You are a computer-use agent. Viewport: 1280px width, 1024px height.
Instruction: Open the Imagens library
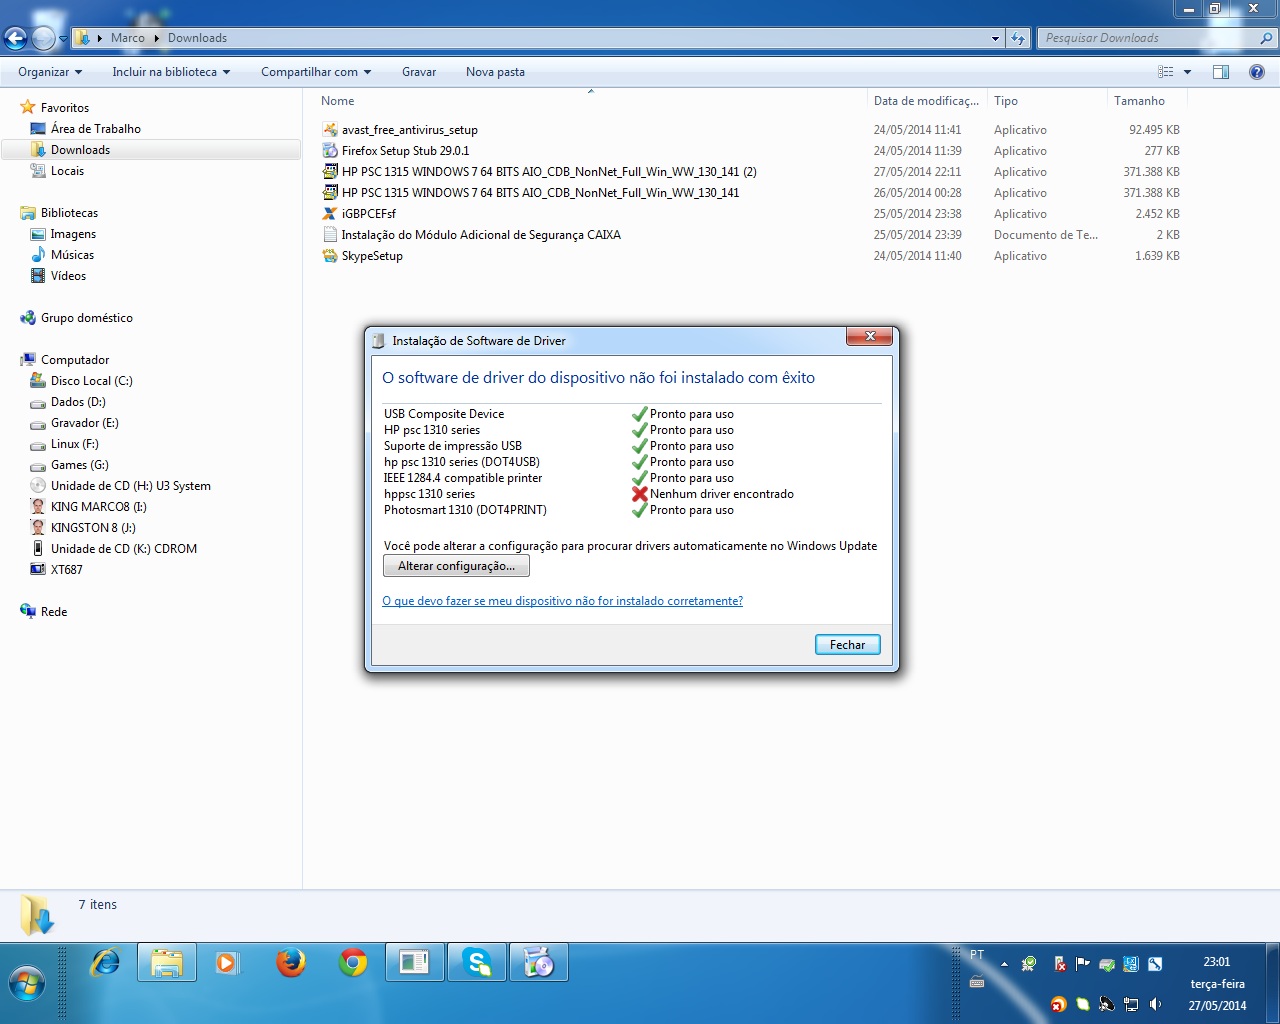(73, 234)
